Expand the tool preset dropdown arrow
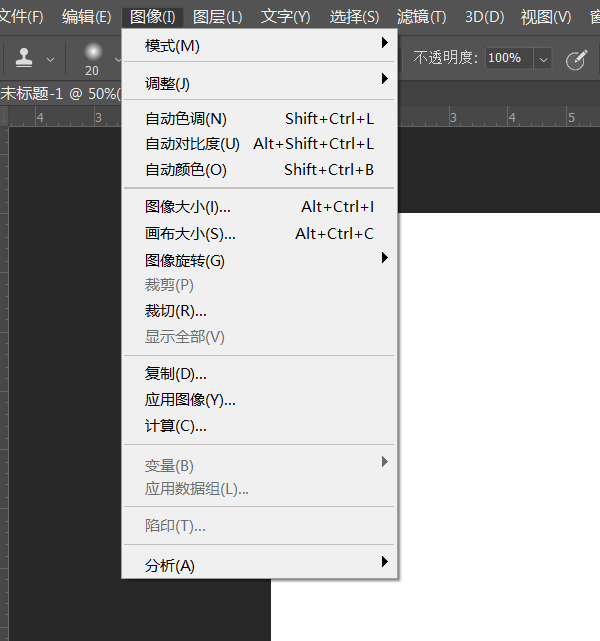The height and width of the screenshot is (641, 600). (x=50, y=60)
